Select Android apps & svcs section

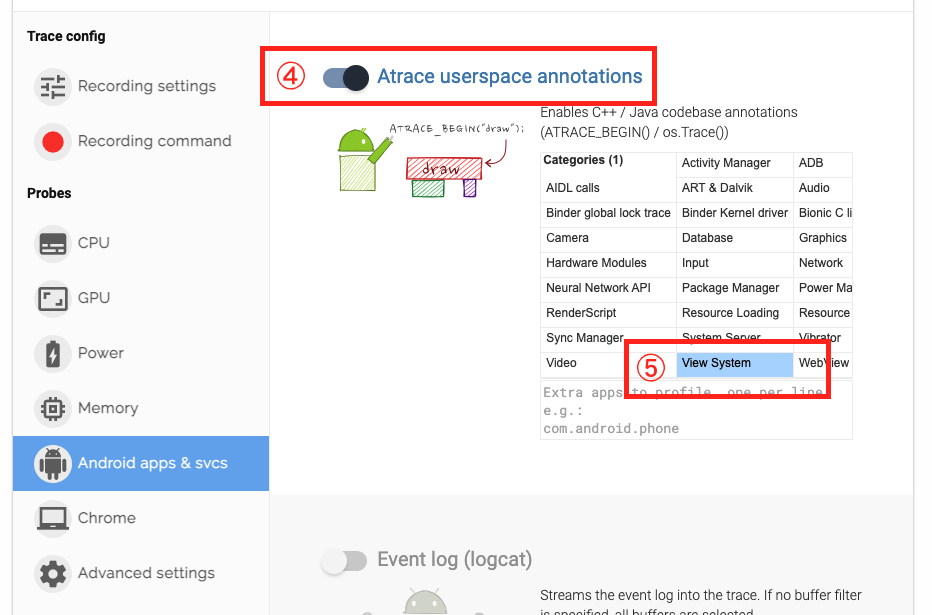click(x=141, y=463)
